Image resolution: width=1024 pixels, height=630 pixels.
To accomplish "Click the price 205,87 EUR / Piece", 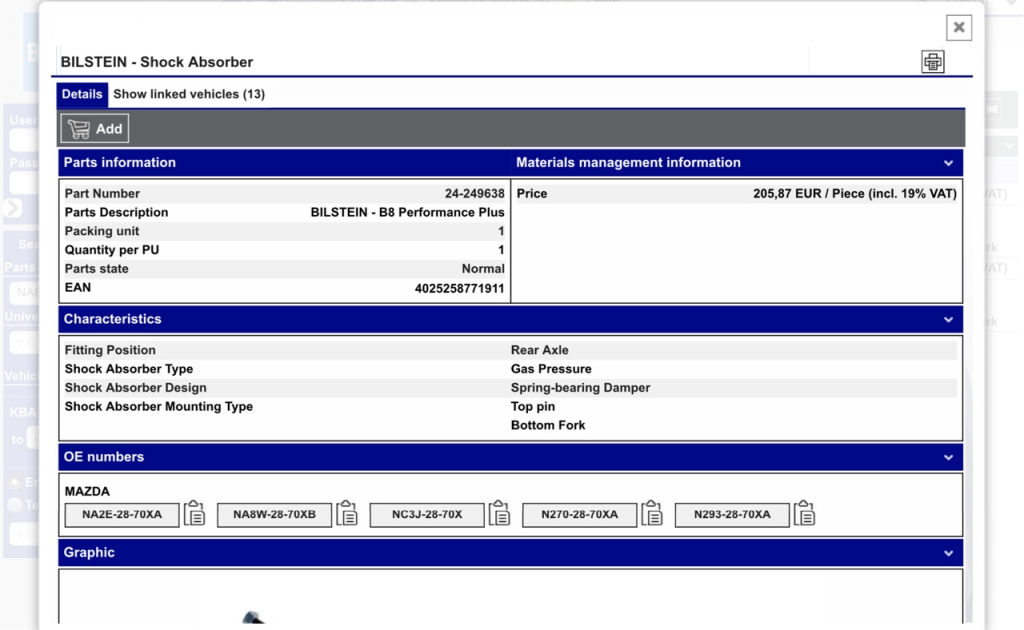I will (855, 194).
